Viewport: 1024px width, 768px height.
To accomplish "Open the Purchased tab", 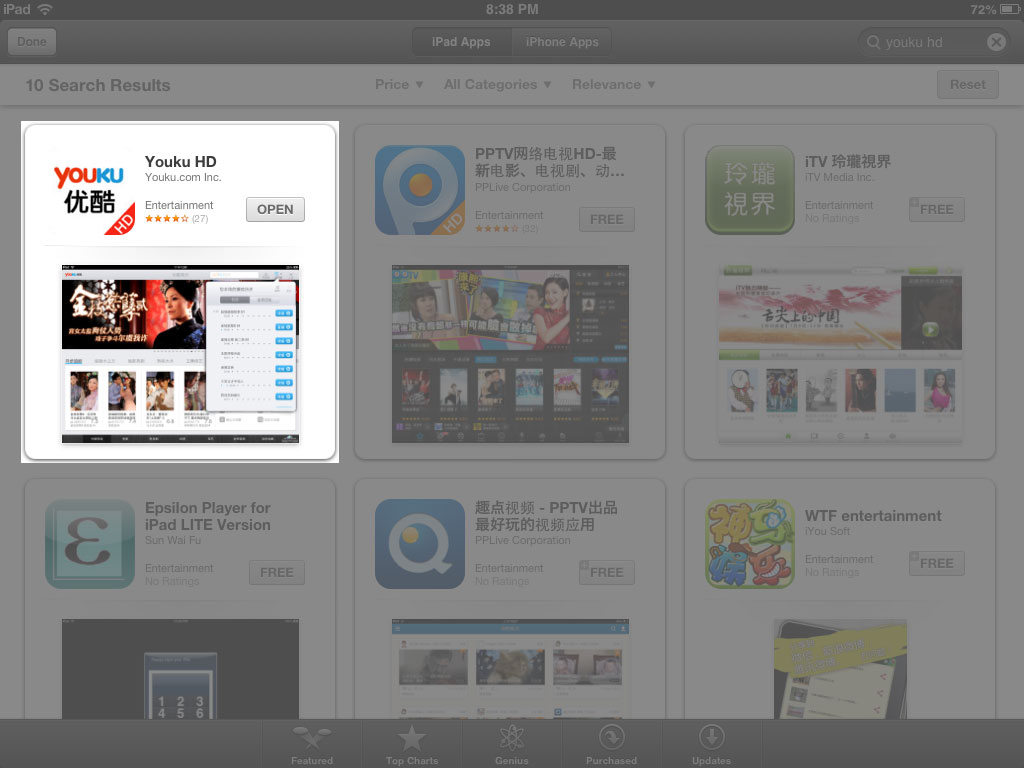I will (x=611, y=744).
